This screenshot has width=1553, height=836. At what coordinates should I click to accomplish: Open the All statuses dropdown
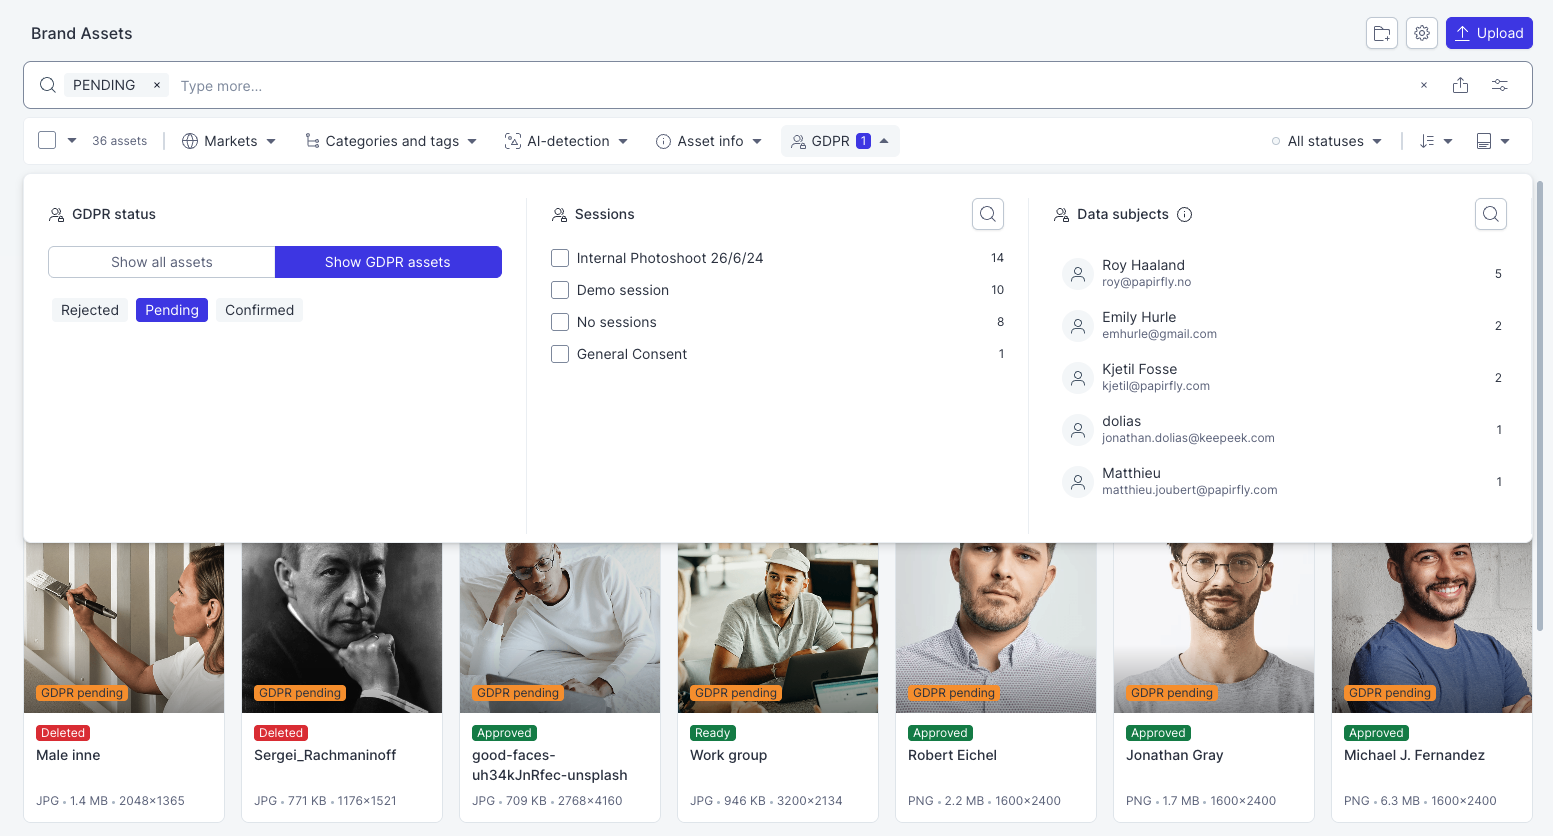[x=1327, y=141]
